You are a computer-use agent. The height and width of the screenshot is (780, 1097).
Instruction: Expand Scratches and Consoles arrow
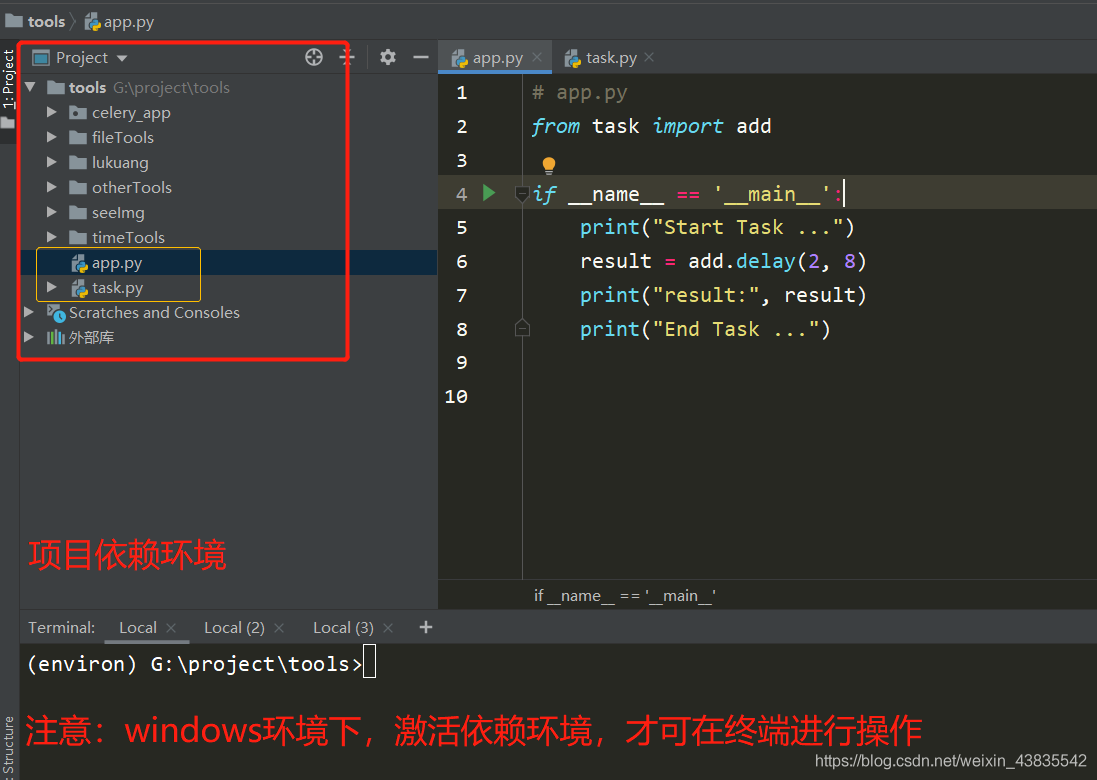point(29,312)
